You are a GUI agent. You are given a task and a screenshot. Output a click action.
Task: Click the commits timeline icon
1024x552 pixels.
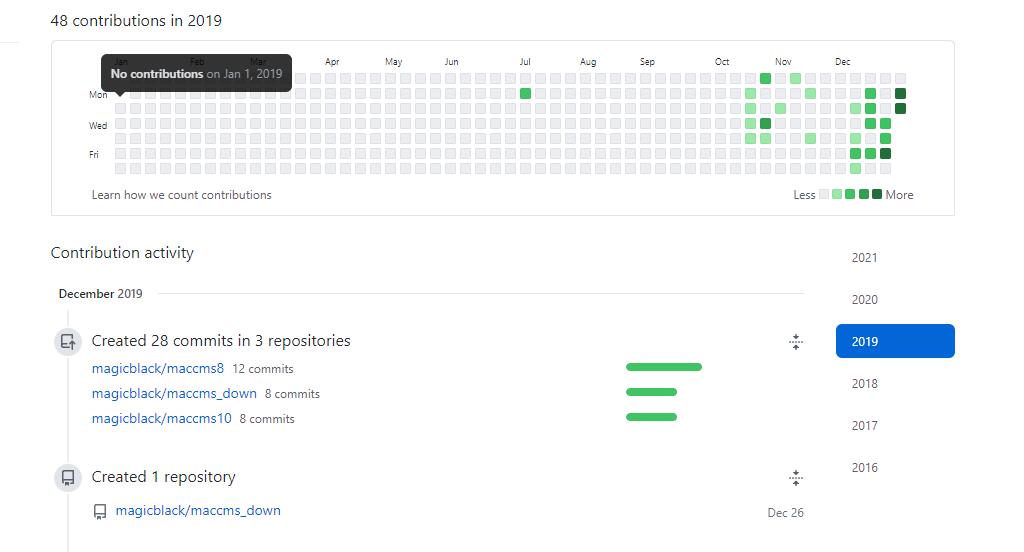68,342
